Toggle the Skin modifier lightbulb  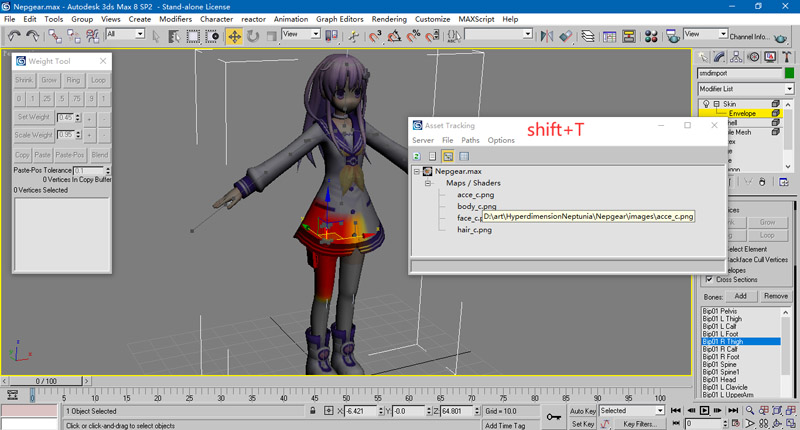tap(707, 104)
